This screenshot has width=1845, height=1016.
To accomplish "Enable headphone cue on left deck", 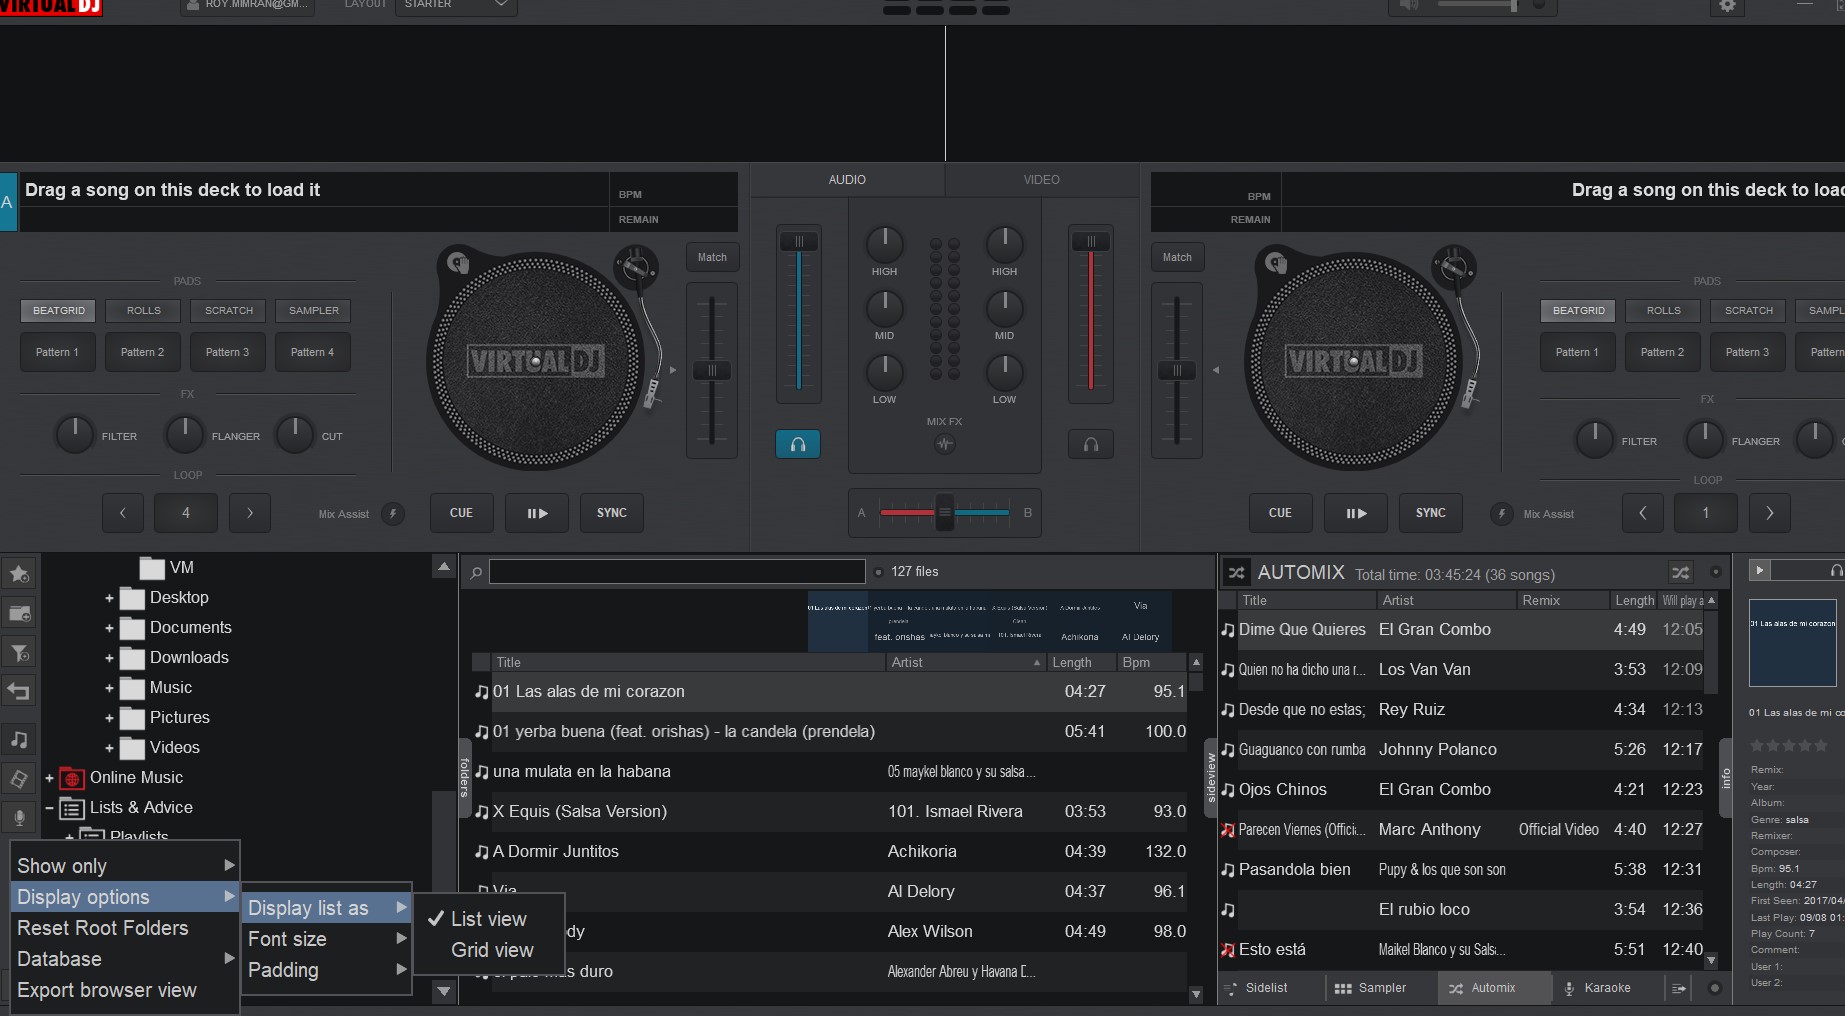I will point(797,444).
